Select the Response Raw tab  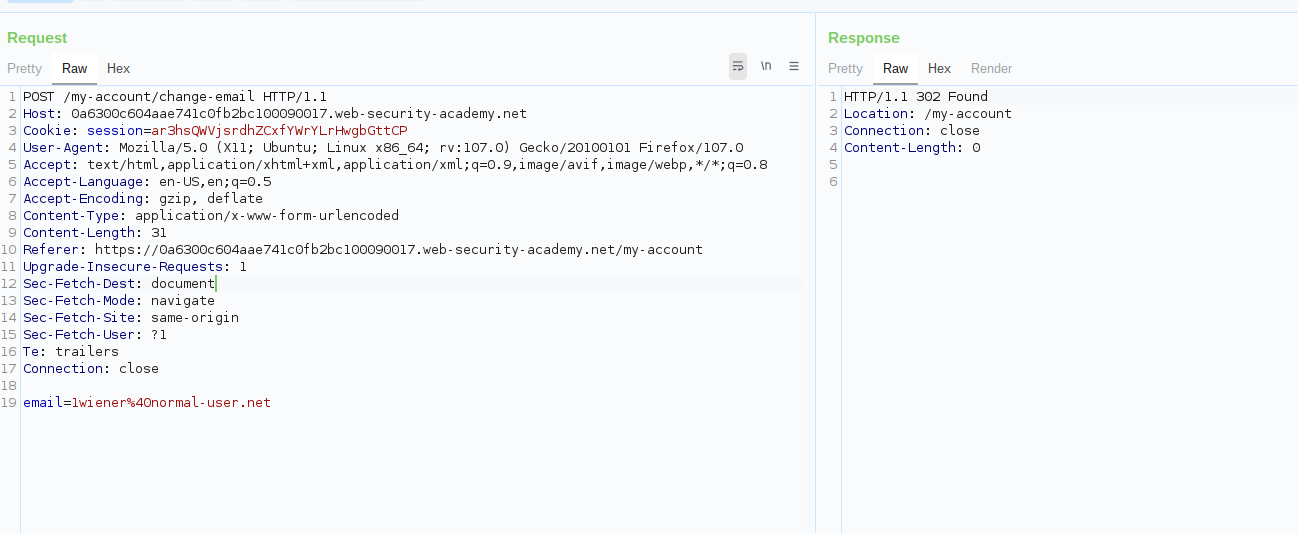896,68
